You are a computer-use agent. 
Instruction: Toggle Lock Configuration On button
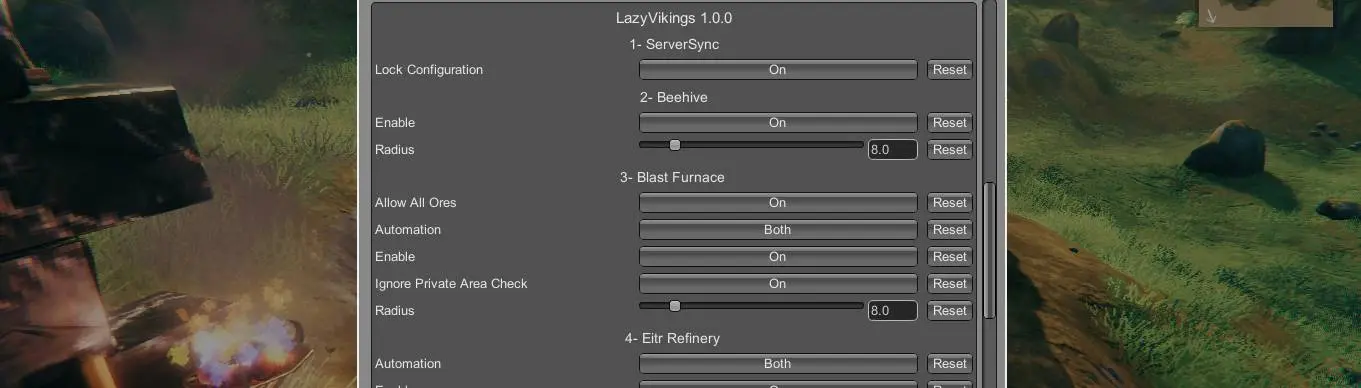coord(777,70)
